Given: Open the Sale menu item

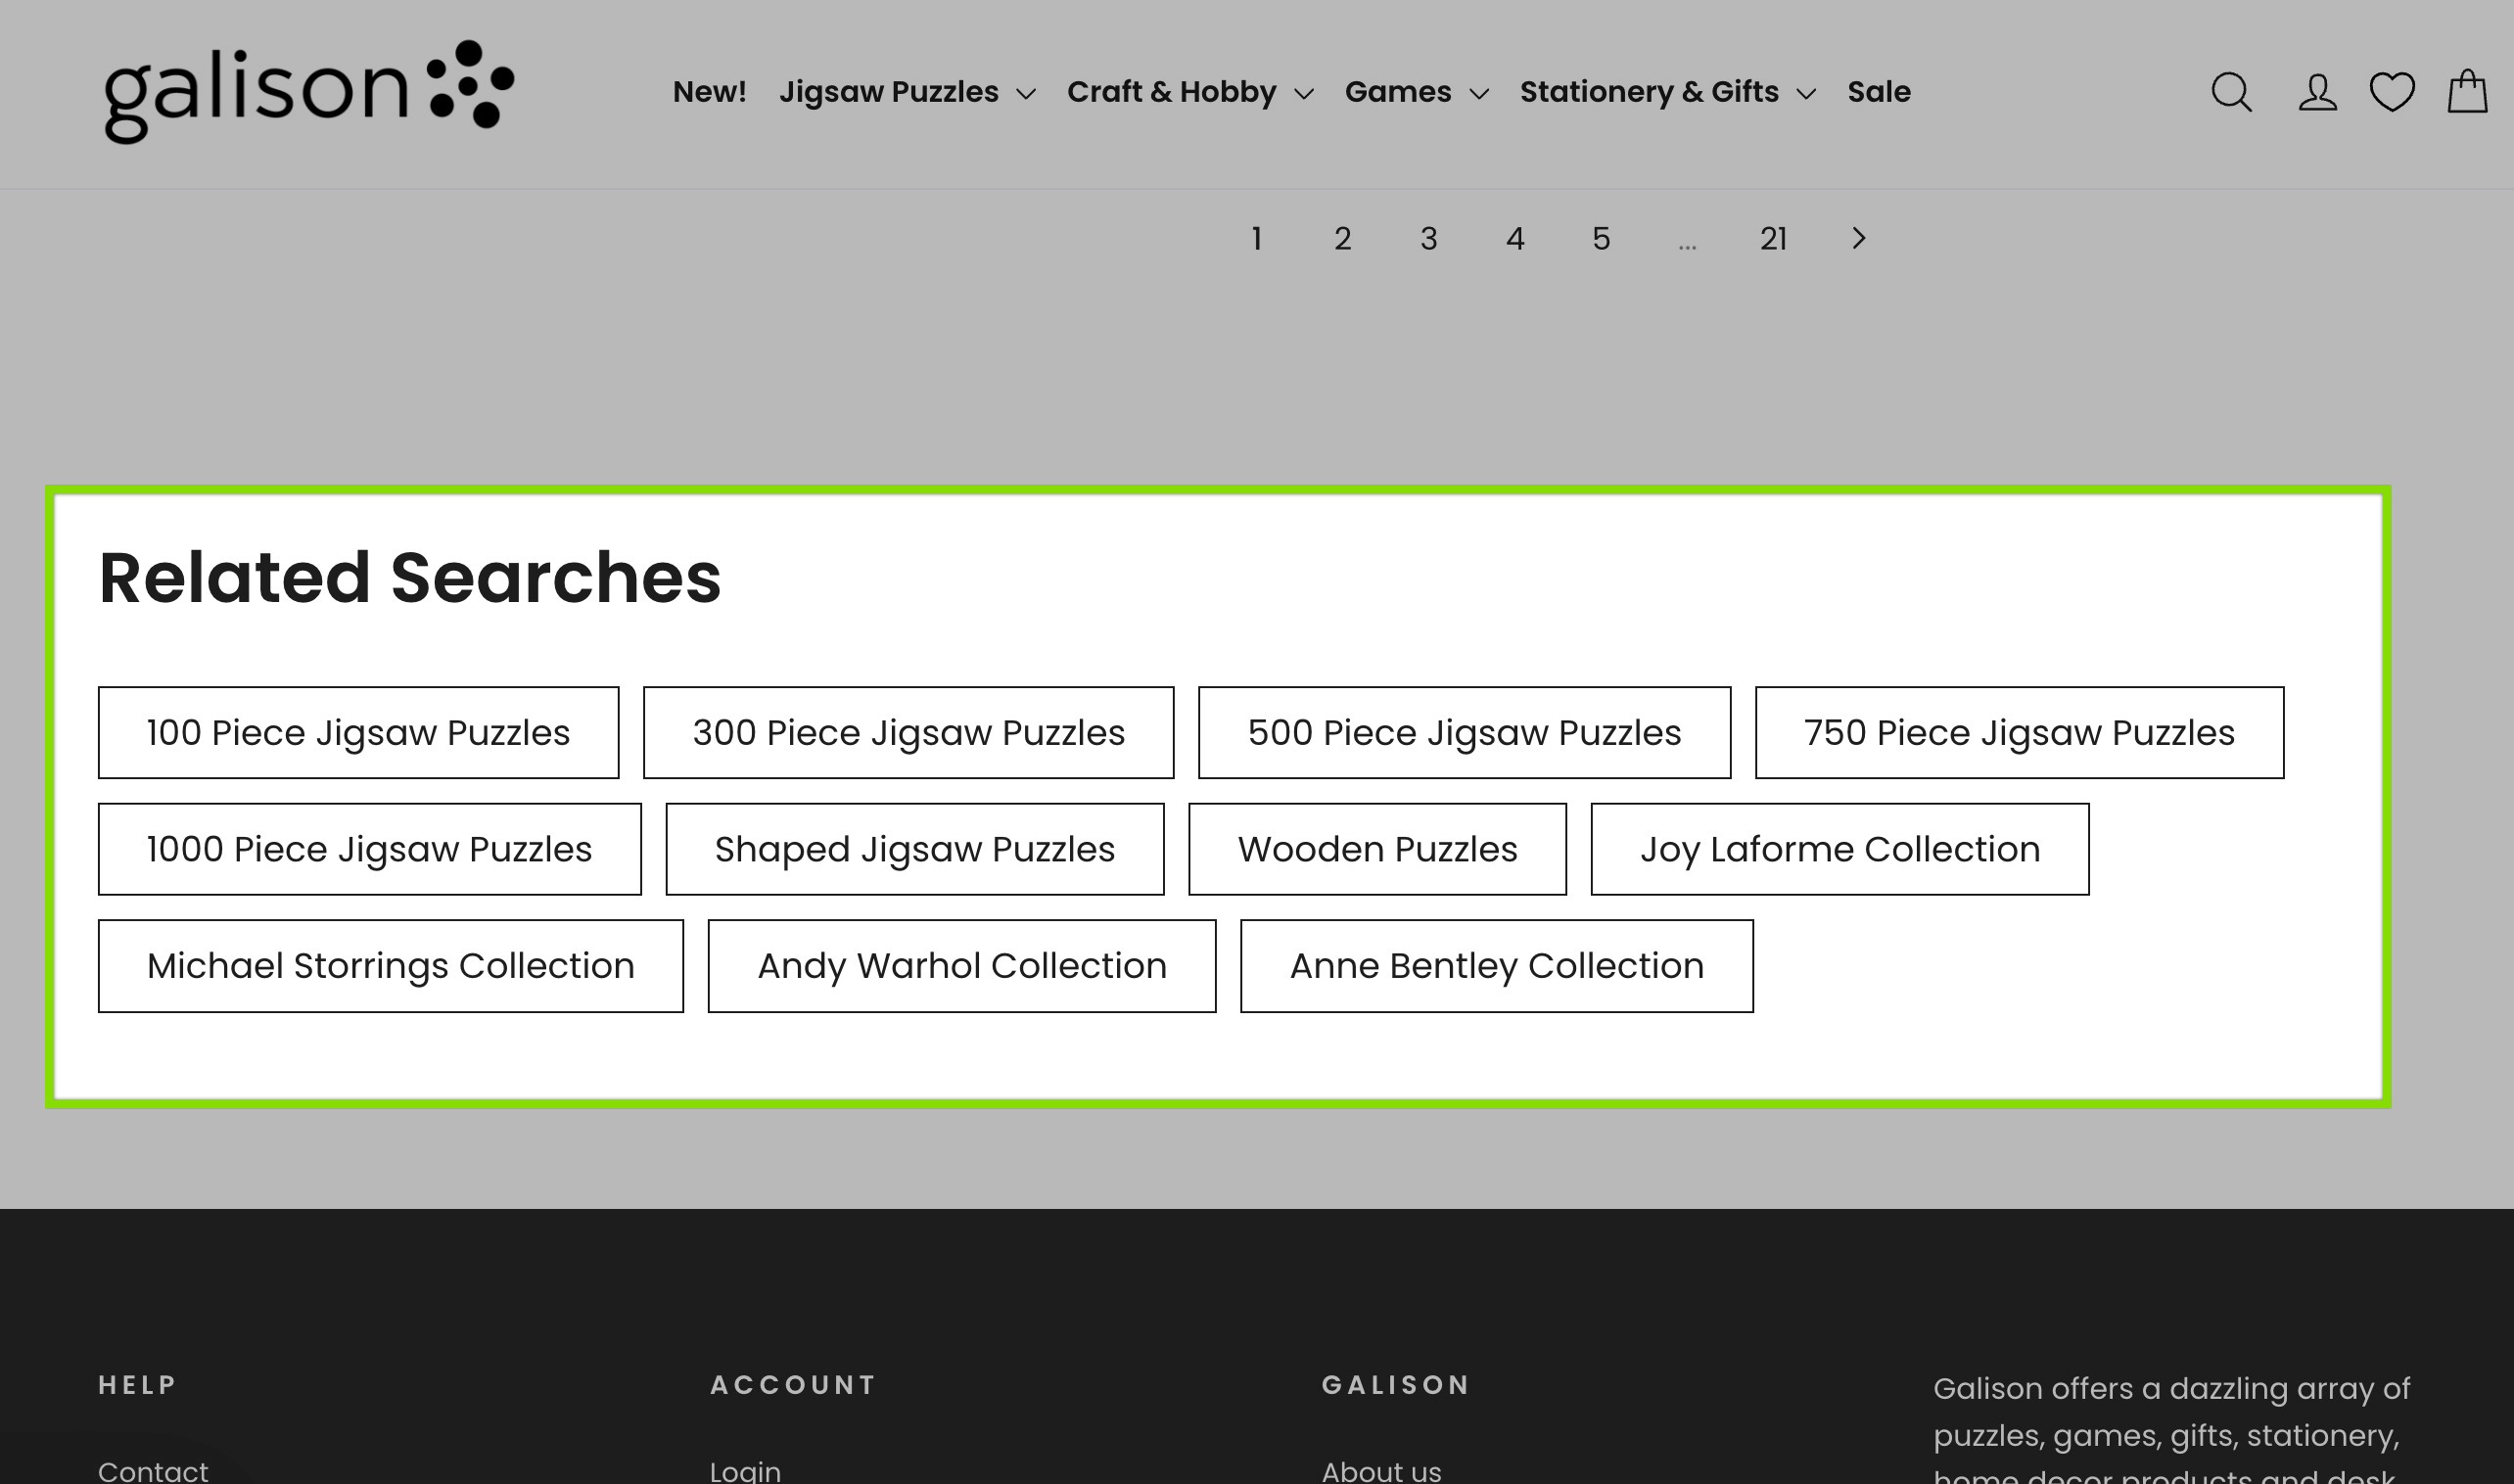Looking at the screenshot, I should [1879, 92].
